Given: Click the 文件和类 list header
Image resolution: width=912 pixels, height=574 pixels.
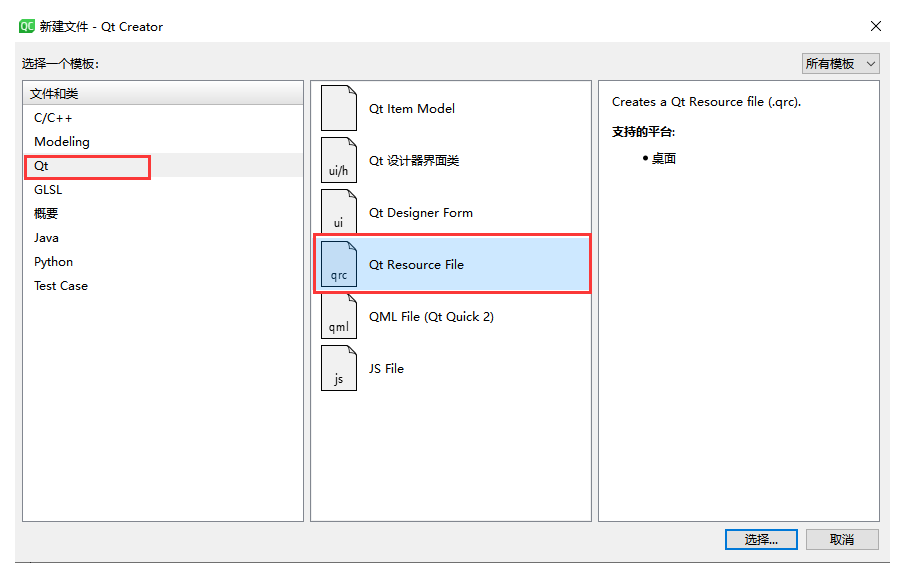Looking at the screenshot, I should [163, 94].
